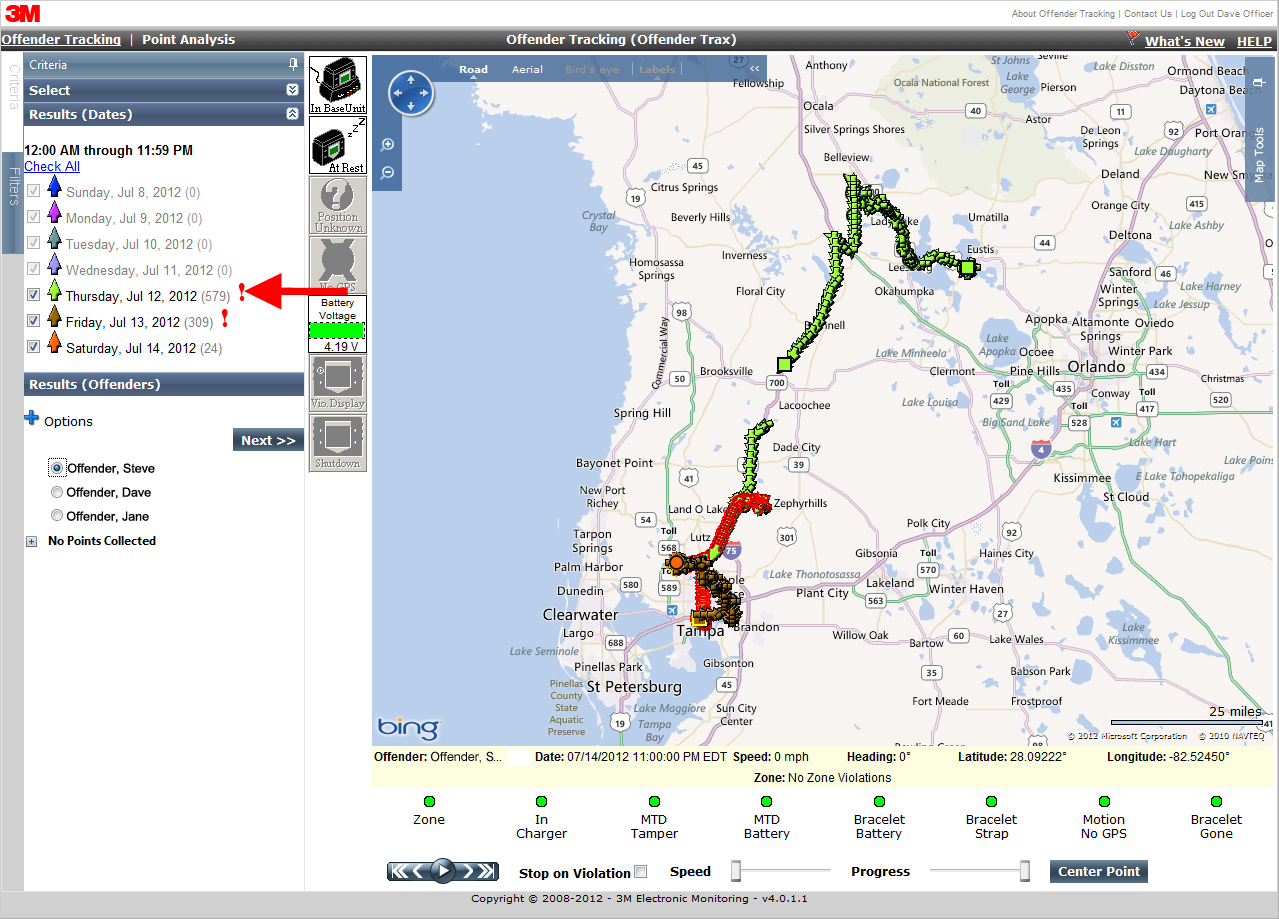Pin the Criteria panel
The height and width of the screenshot is (919, 1279).
point(293,64)
